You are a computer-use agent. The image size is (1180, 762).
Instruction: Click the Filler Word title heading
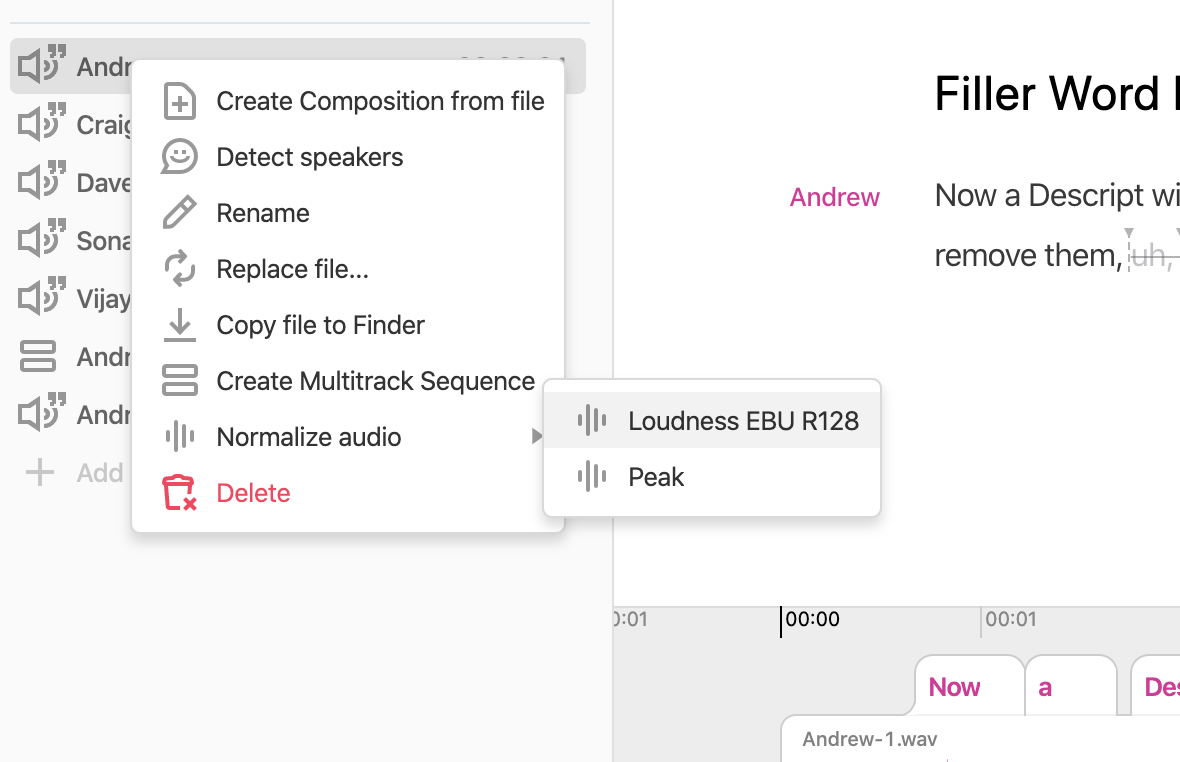(x=1057, y=94)
